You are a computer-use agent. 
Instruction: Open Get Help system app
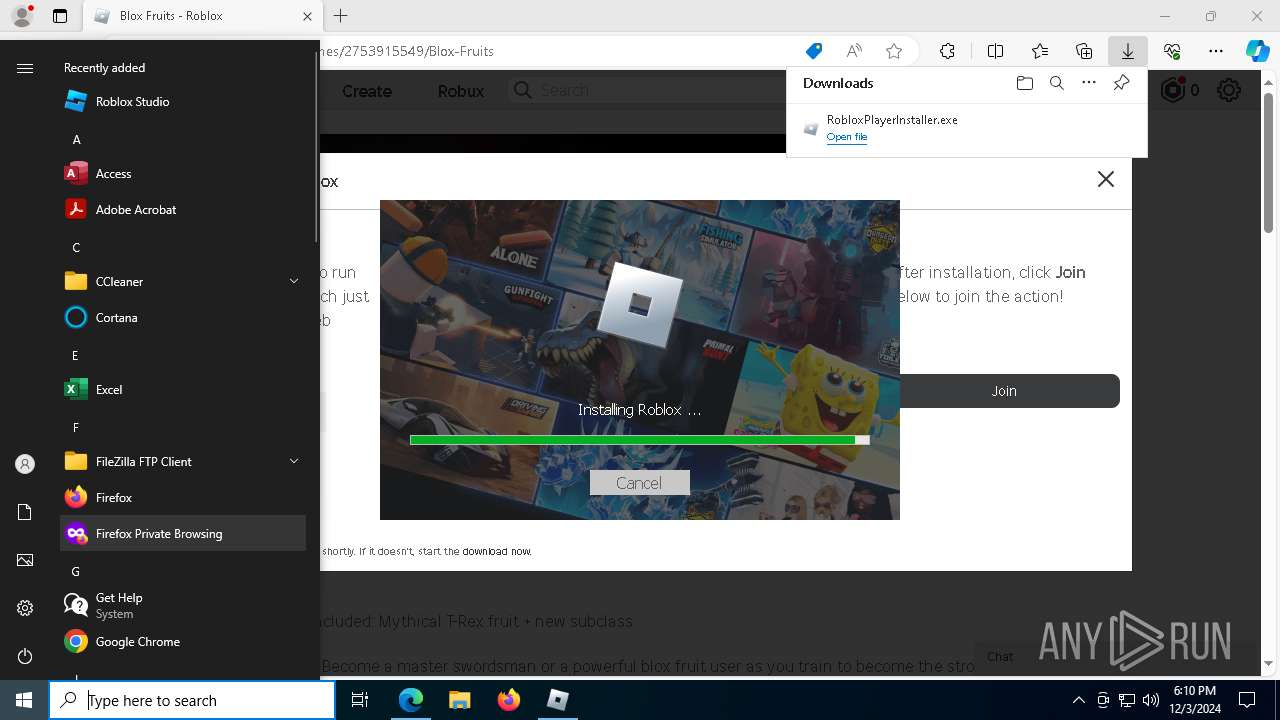click(x=183, y=605)
